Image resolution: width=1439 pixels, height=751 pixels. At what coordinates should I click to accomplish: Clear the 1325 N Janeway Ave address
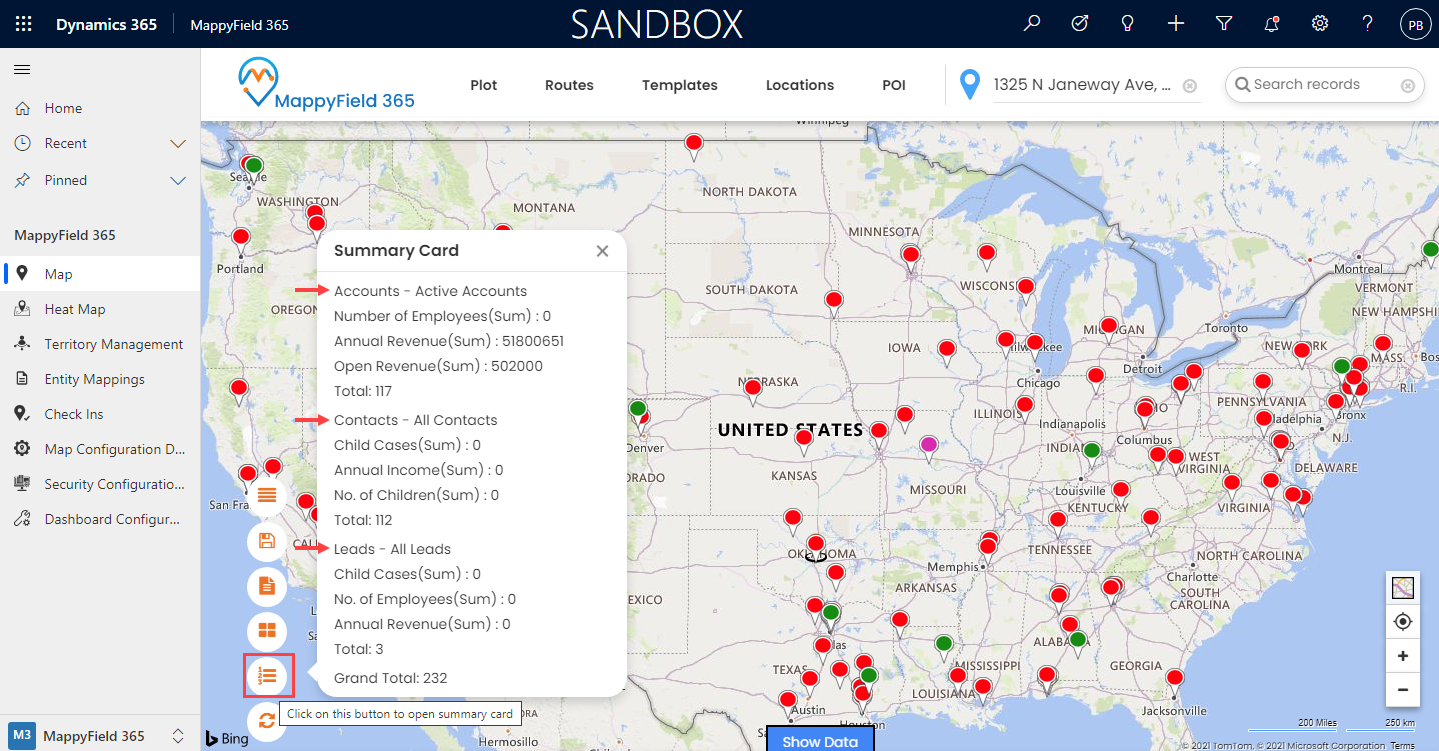[1190, 86]
